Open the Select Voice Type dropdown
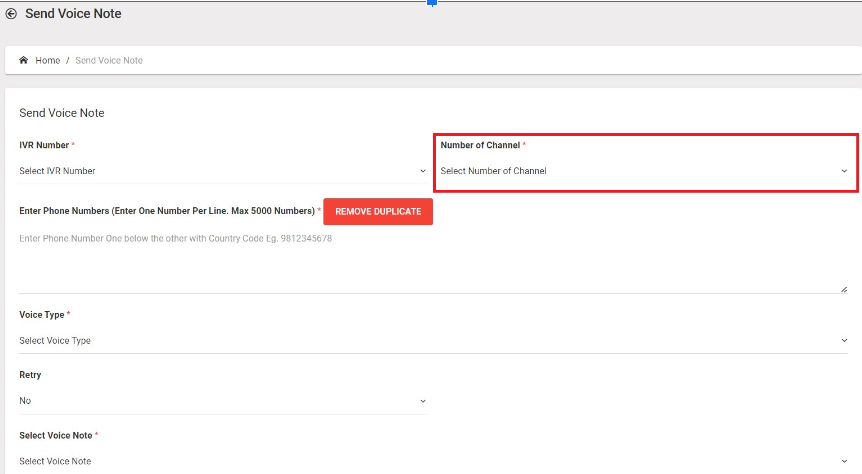 (433, 341)
